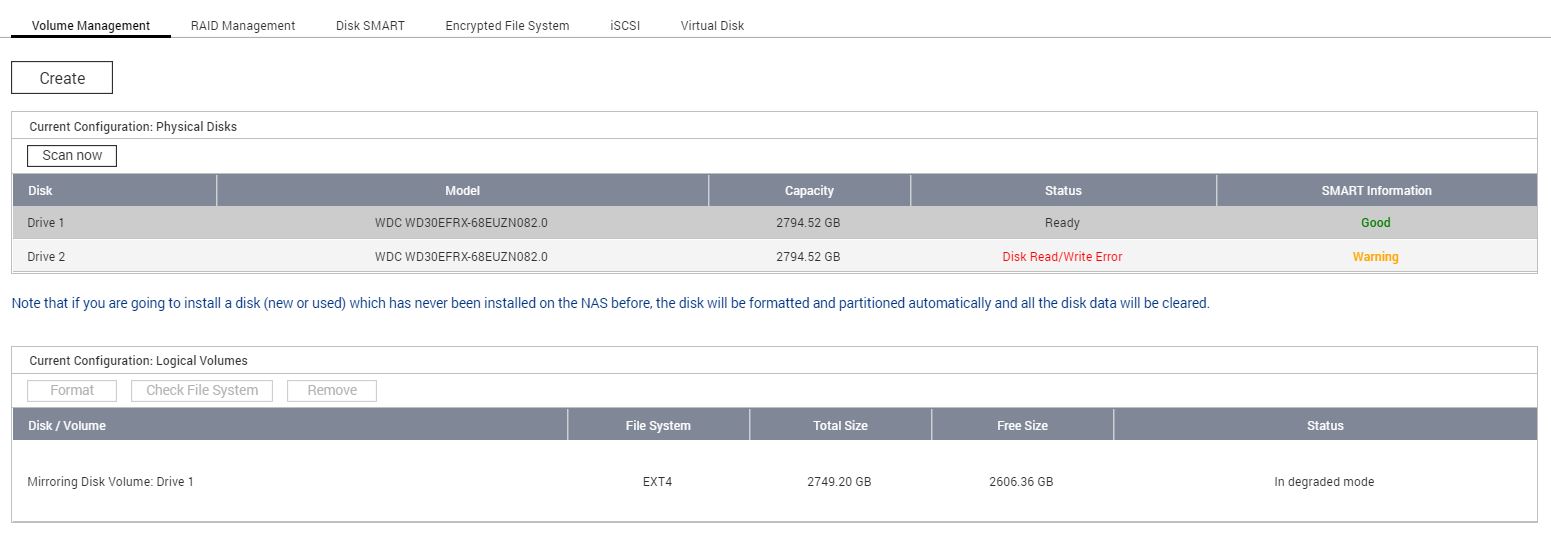Open the Disk SMART tab

(370, 26)
